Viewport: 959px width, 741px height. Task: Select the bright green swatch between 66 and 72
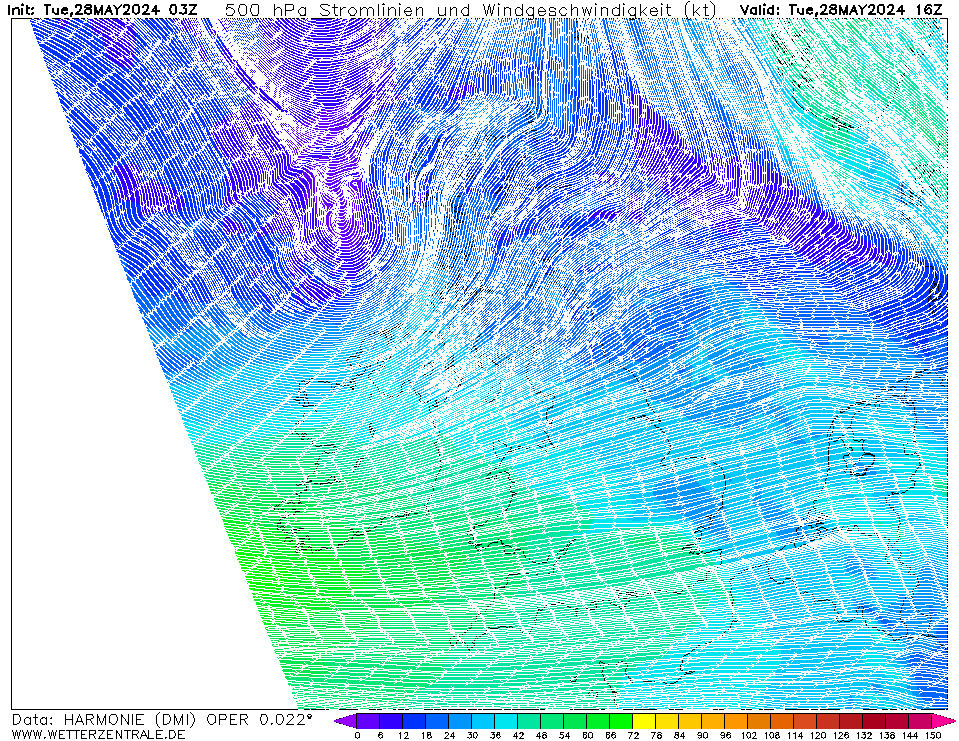pos(621,721)
